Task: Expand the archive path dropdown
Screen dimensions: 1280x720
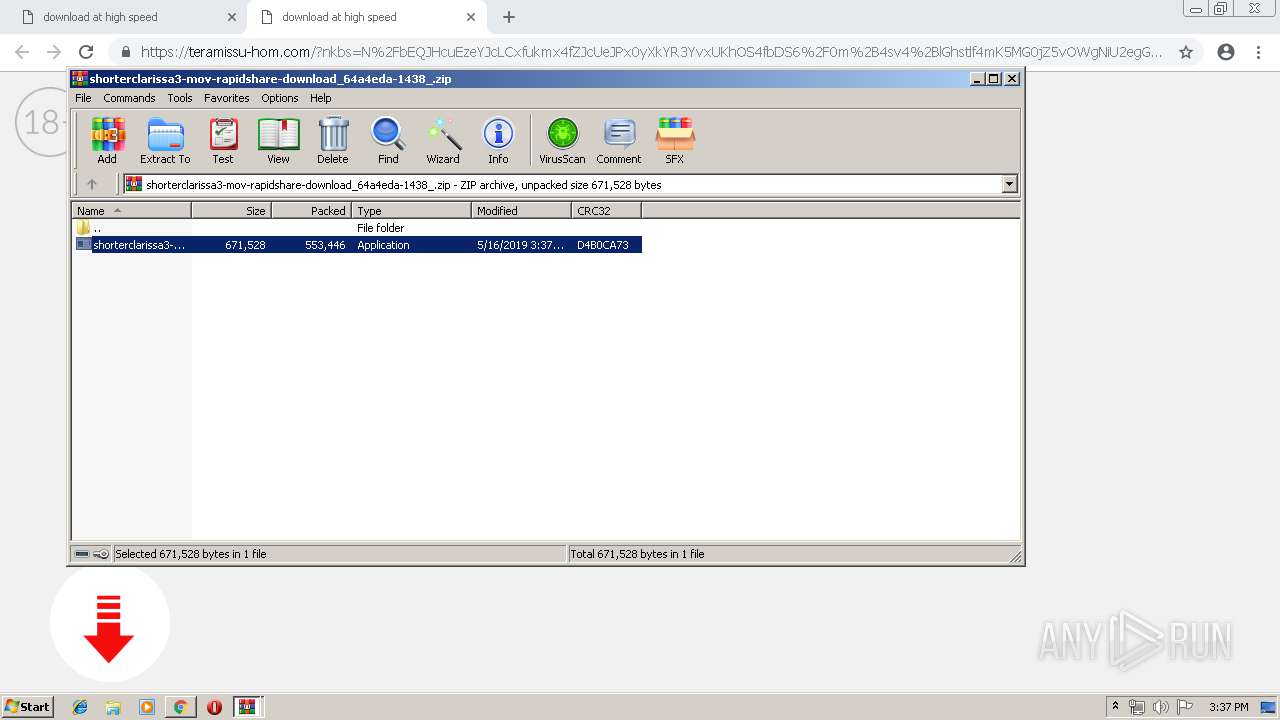Action: point(1009,184)
